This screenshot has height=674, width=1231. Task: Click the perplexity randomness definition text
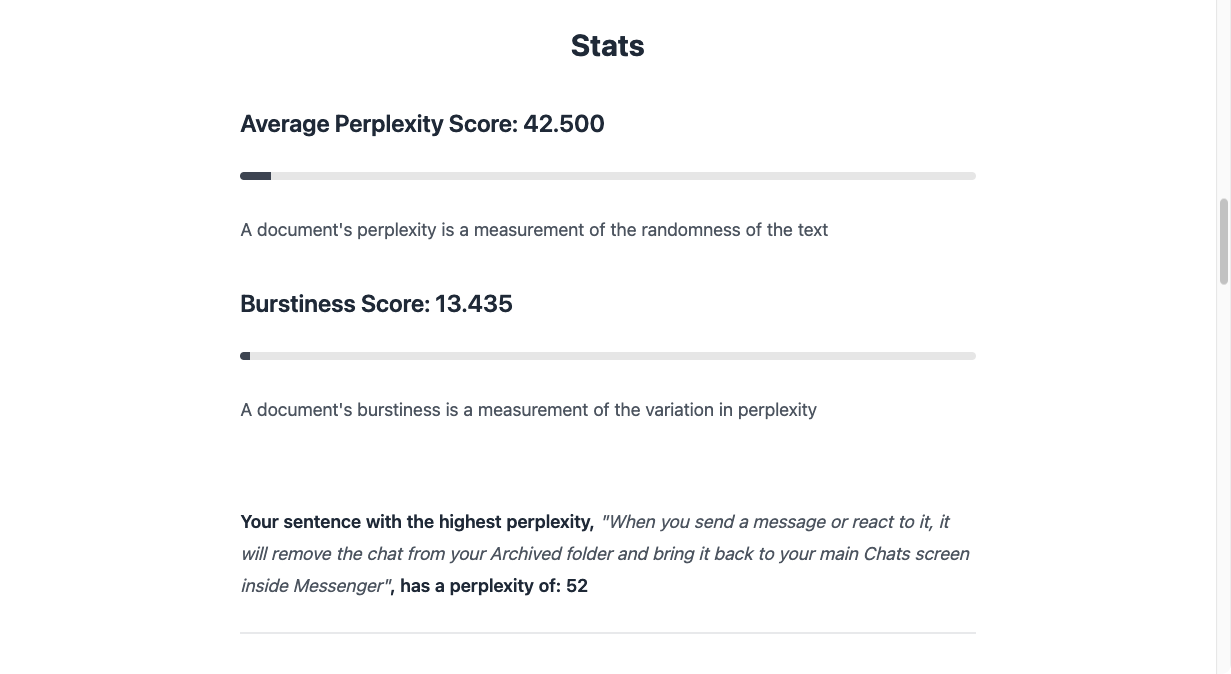click(x=534, y=230)
